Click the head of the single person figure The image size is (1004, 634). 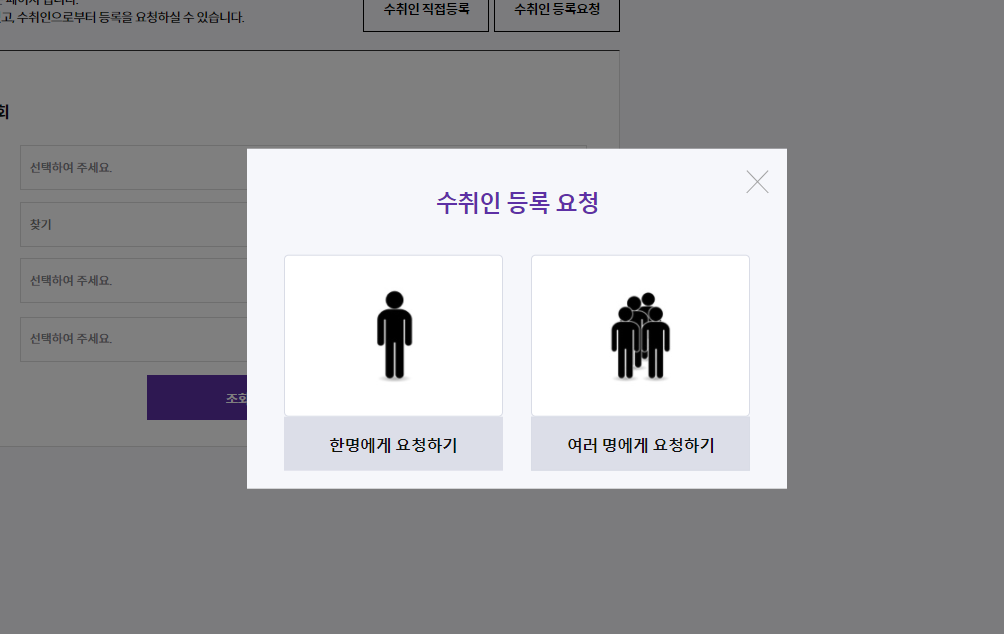pyautogui.click(x=394, y=300)
